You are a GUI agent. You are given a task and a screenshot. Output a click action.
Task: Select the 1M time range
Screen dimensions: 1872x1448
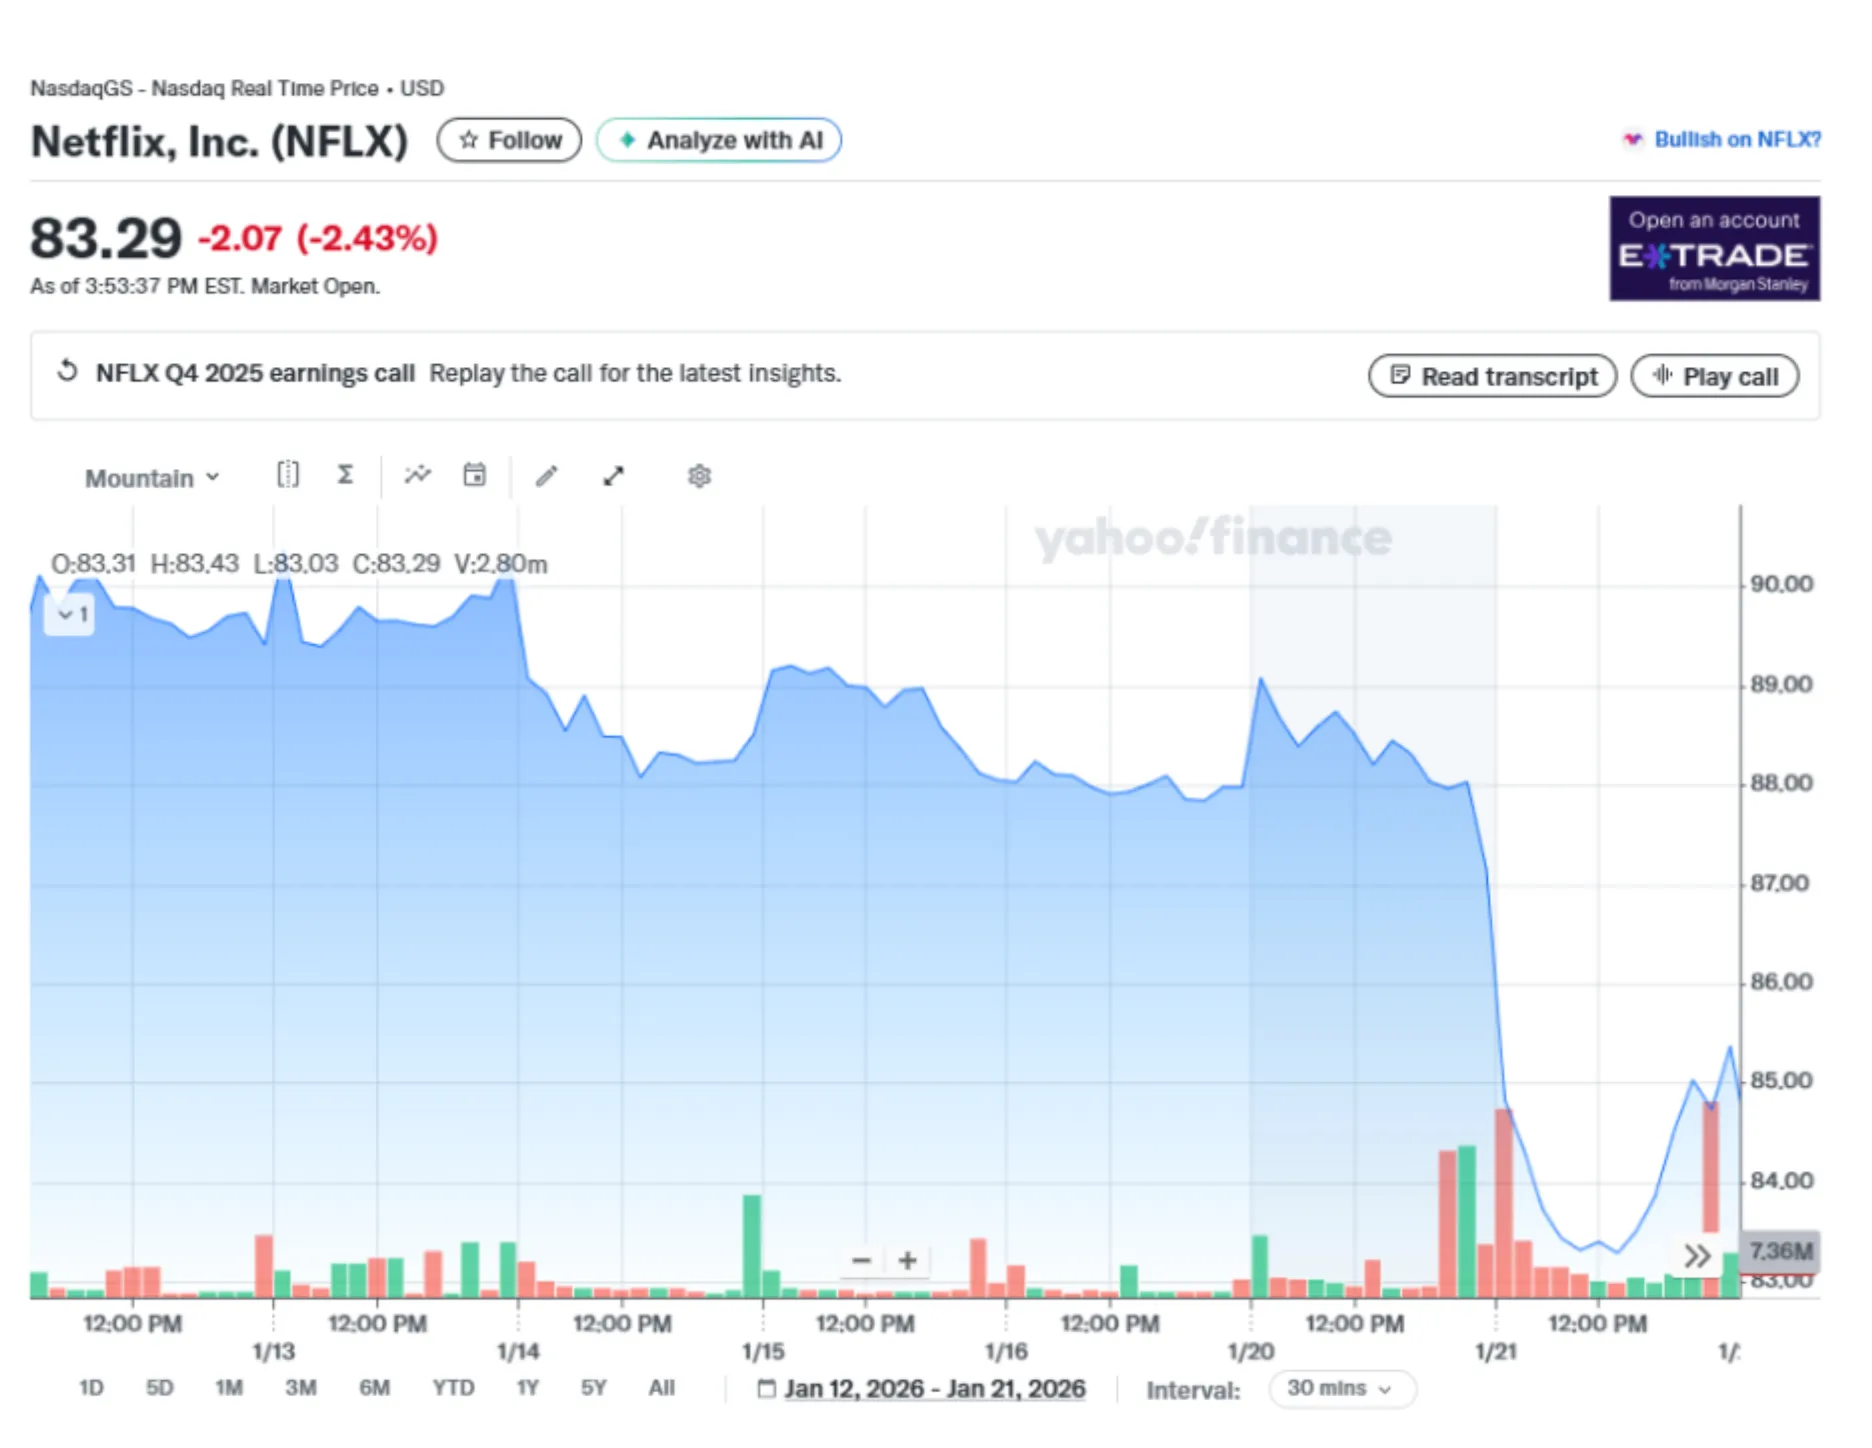tap(229, 1388)
